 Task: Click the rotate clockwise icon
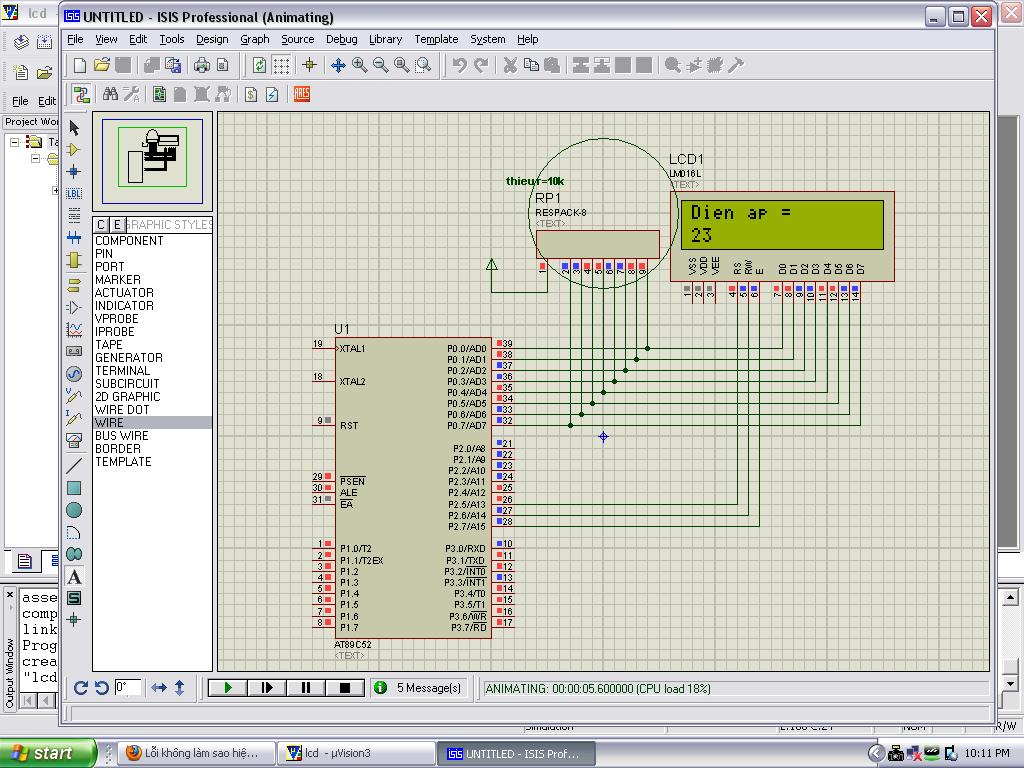(81, 688)
